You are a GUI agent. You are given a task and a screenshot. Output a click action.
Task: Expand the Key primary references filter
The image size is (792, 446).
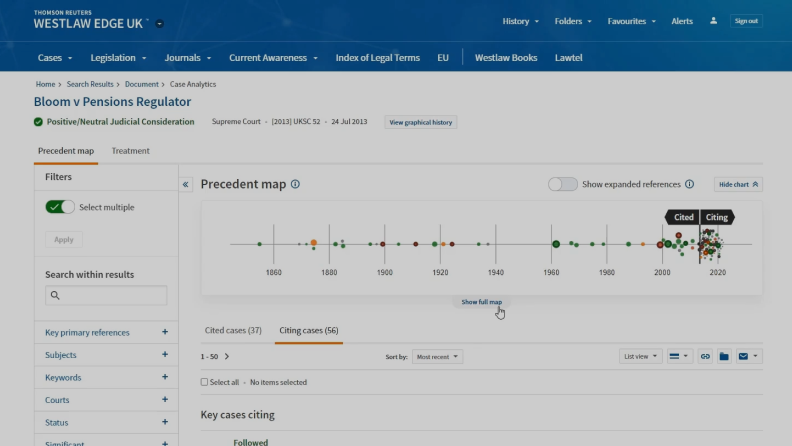click(x=164, y=332)
